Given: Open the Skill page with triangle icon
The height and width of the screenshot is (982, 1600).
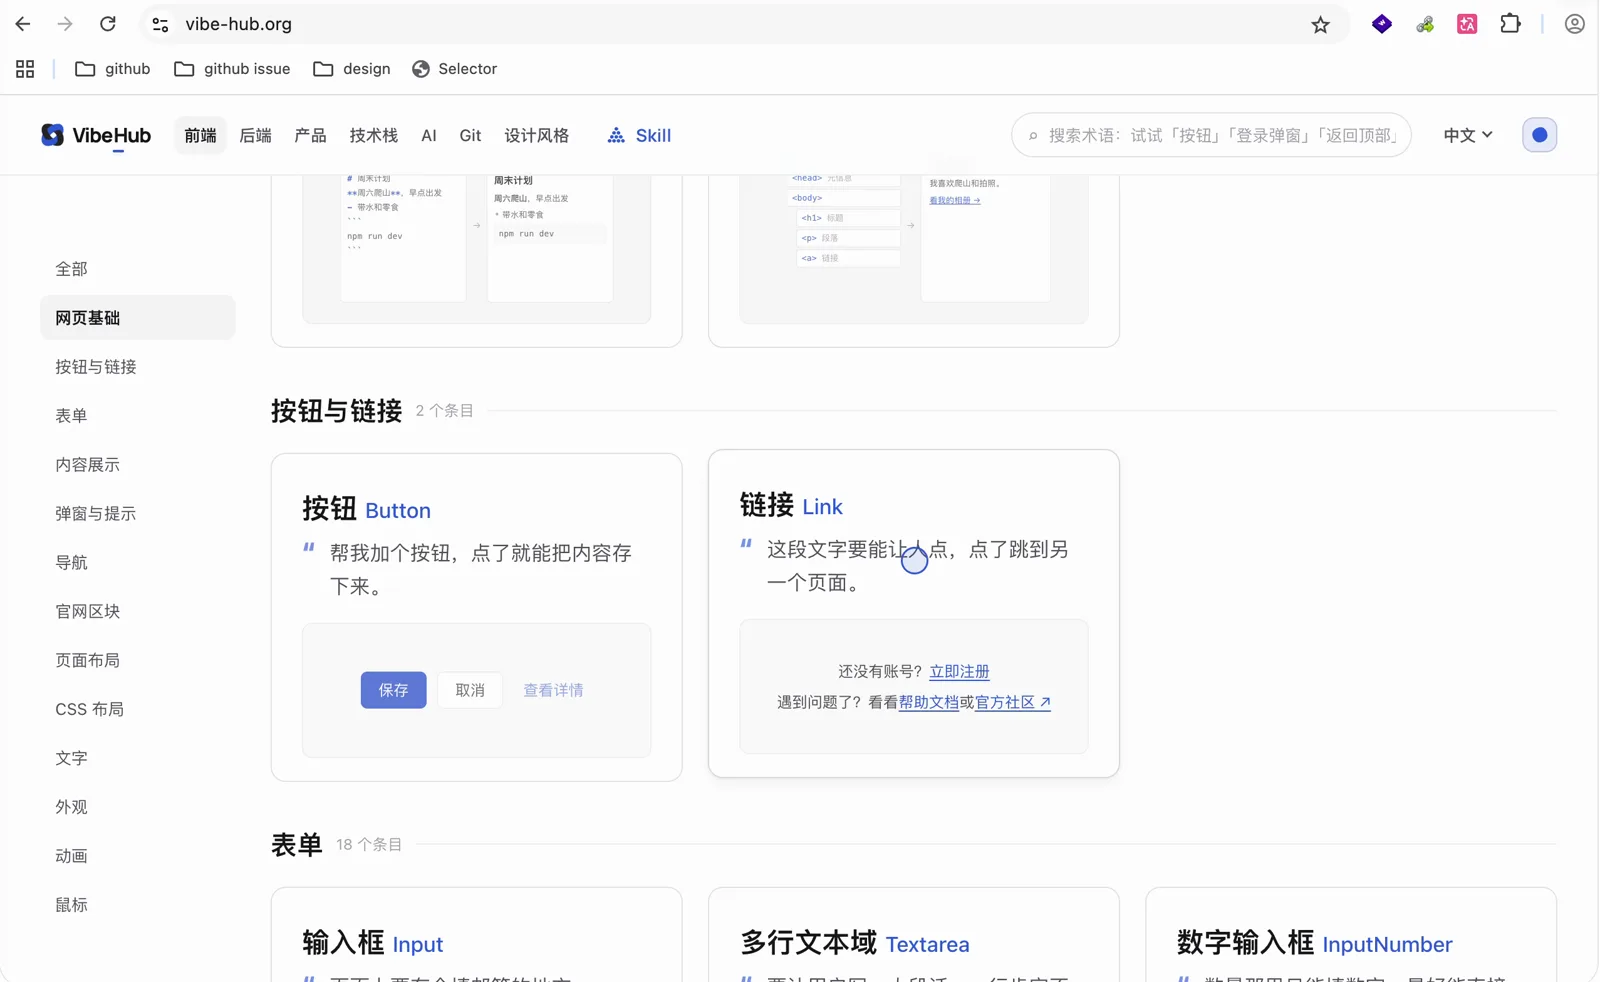Looking at the screenshot, I should tap(639, 135).
